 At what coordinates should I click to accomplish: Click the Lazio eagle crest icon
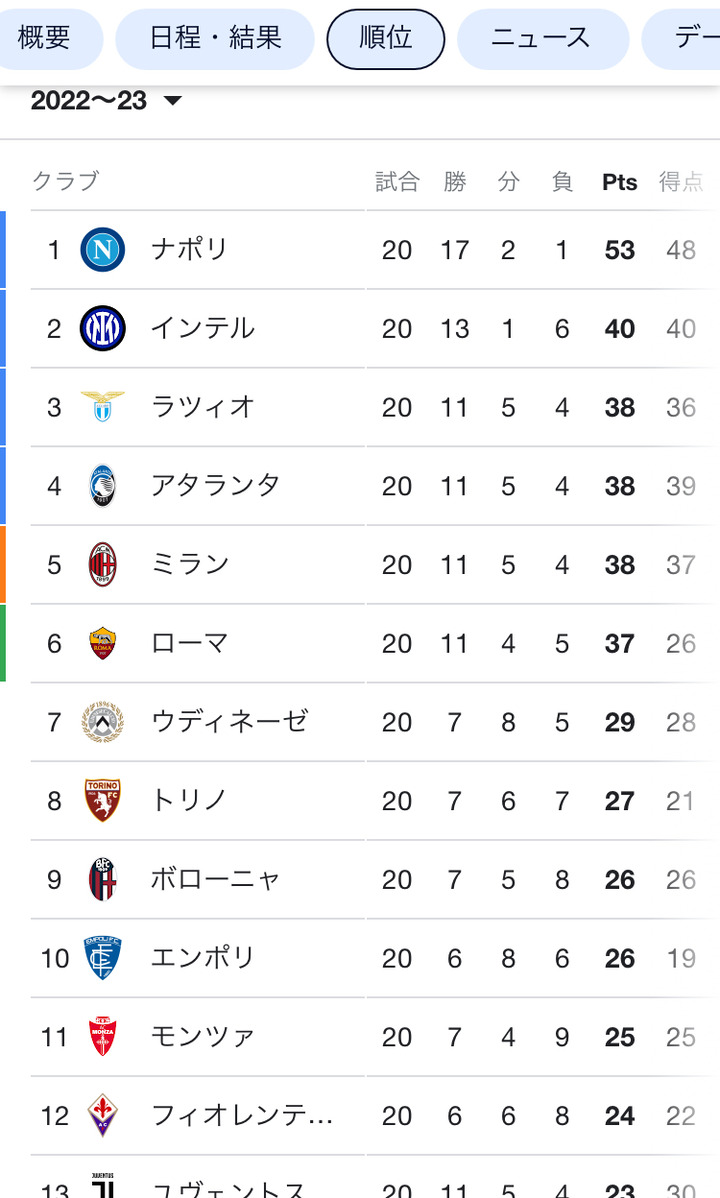(x=103, y=407)
